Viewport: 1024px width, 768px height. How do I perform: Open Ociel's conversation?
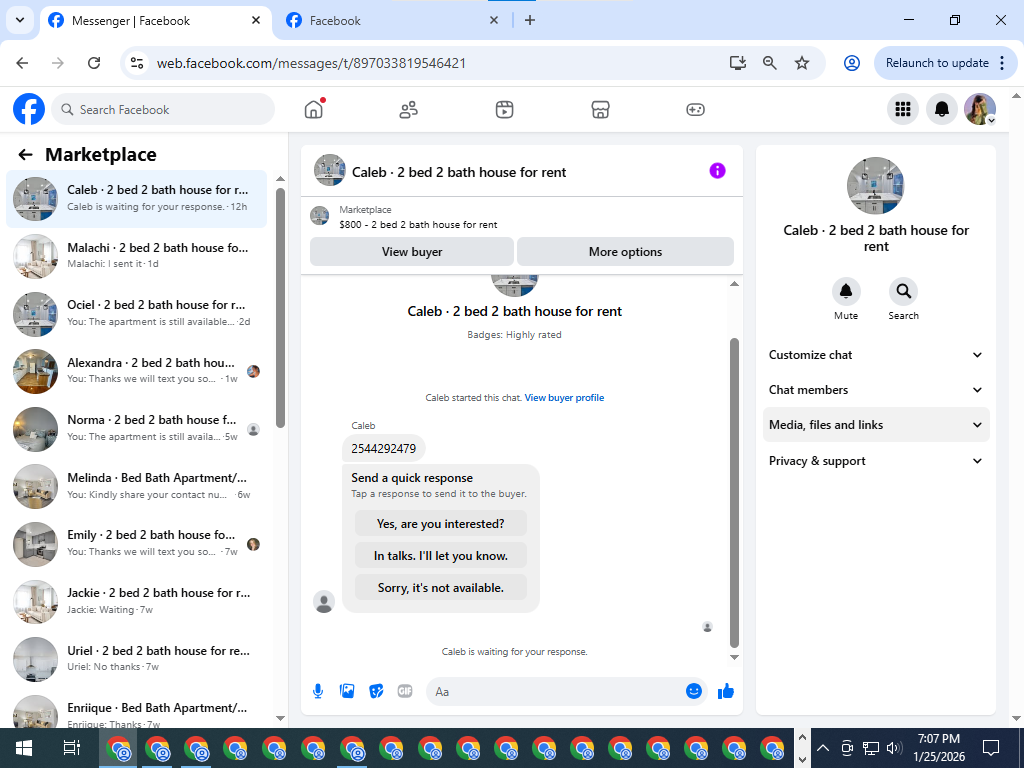coord(136,313)
